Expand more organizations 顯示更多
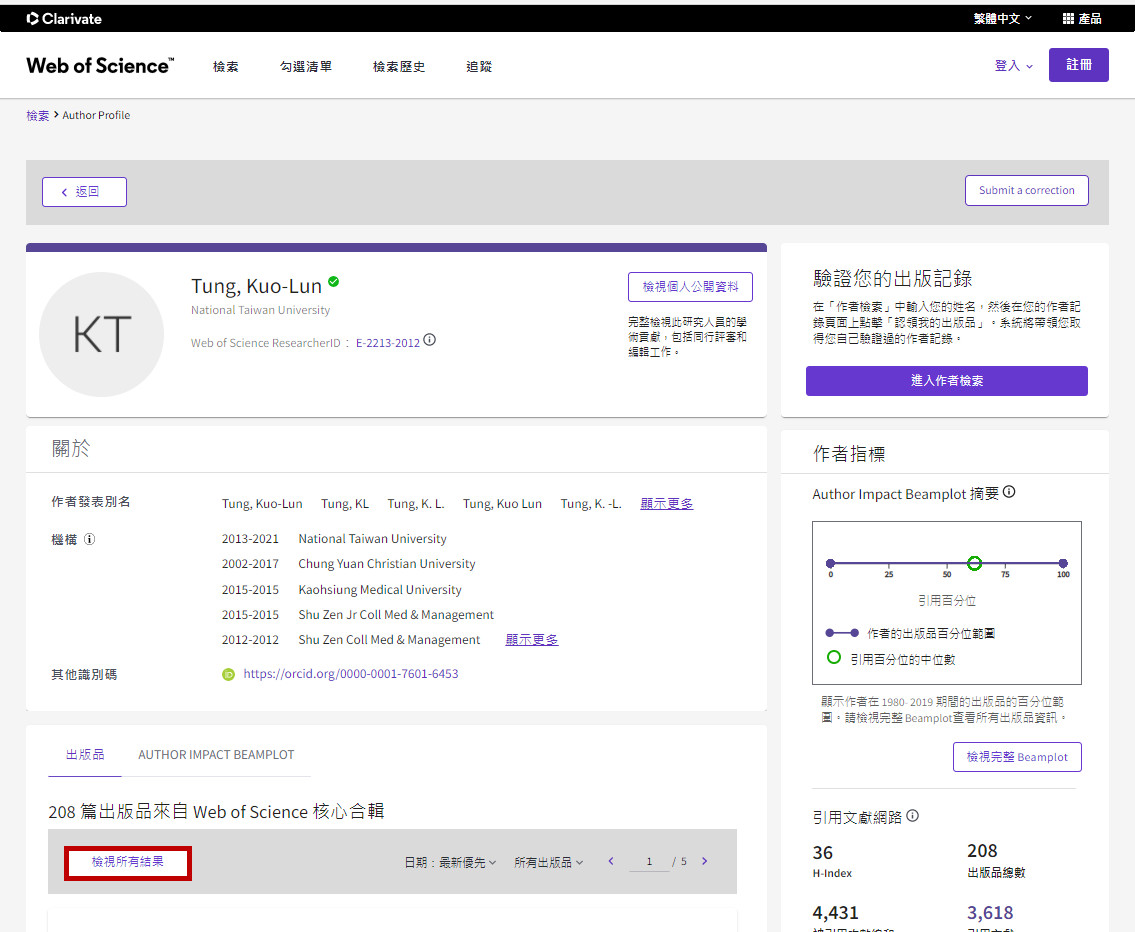The height and width of the screenshot is (932, 1135). (531, 640)
